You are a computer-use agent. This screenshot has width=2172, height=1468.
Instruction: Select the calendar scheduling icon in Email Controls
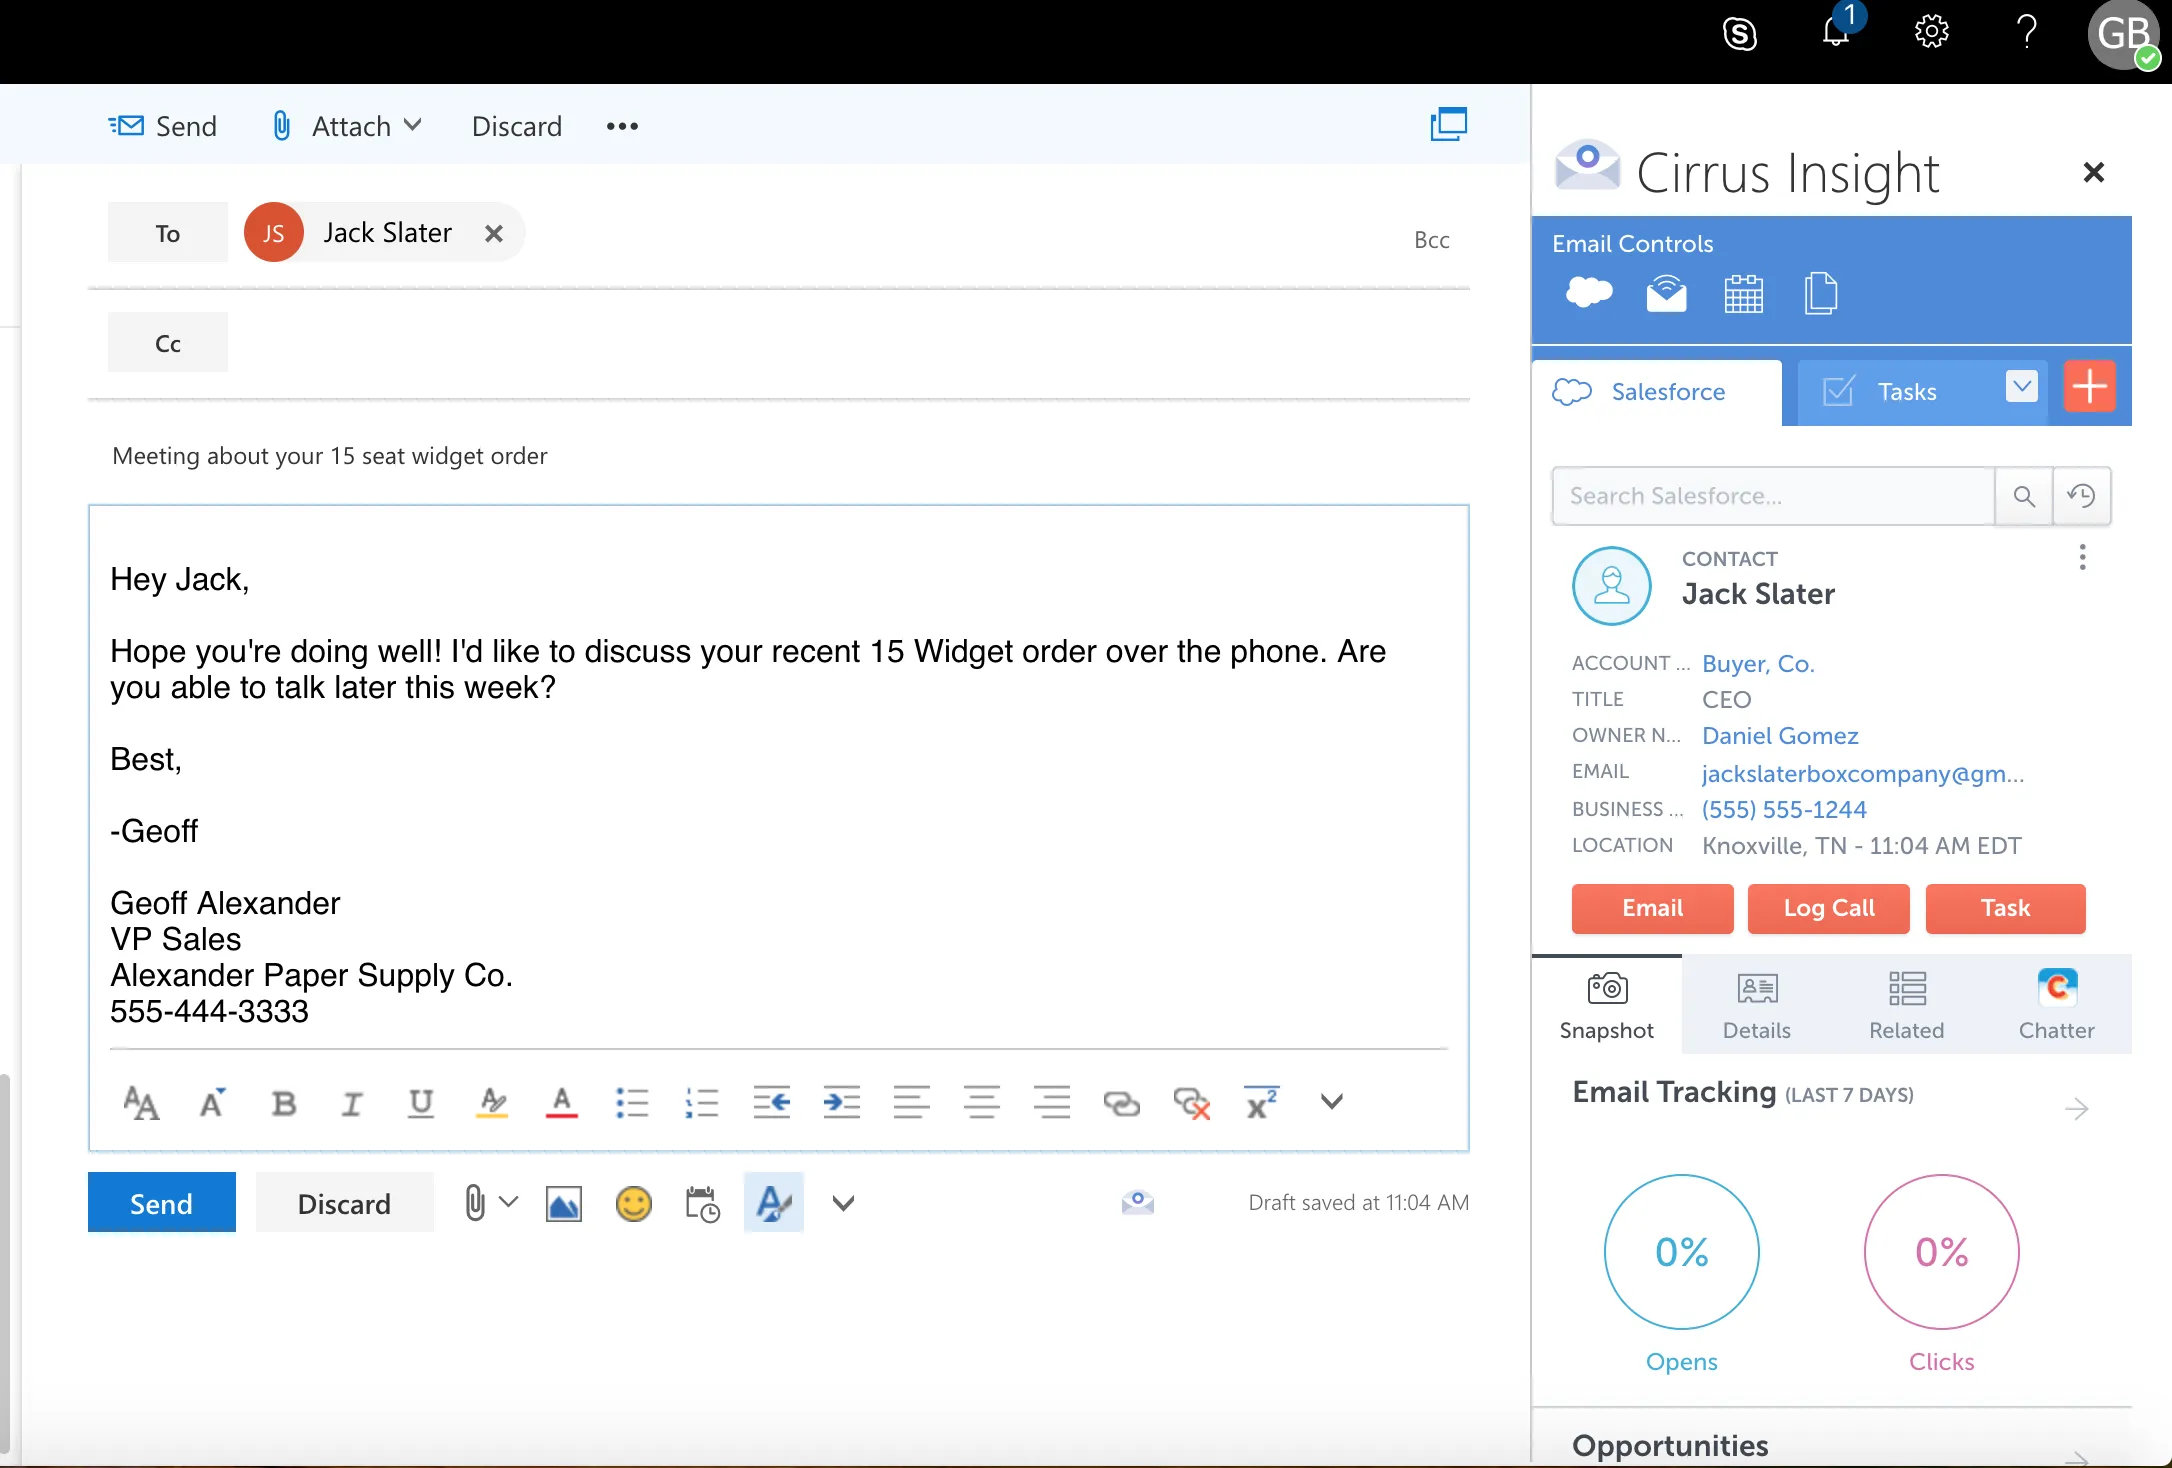[x=1744, y=293]
